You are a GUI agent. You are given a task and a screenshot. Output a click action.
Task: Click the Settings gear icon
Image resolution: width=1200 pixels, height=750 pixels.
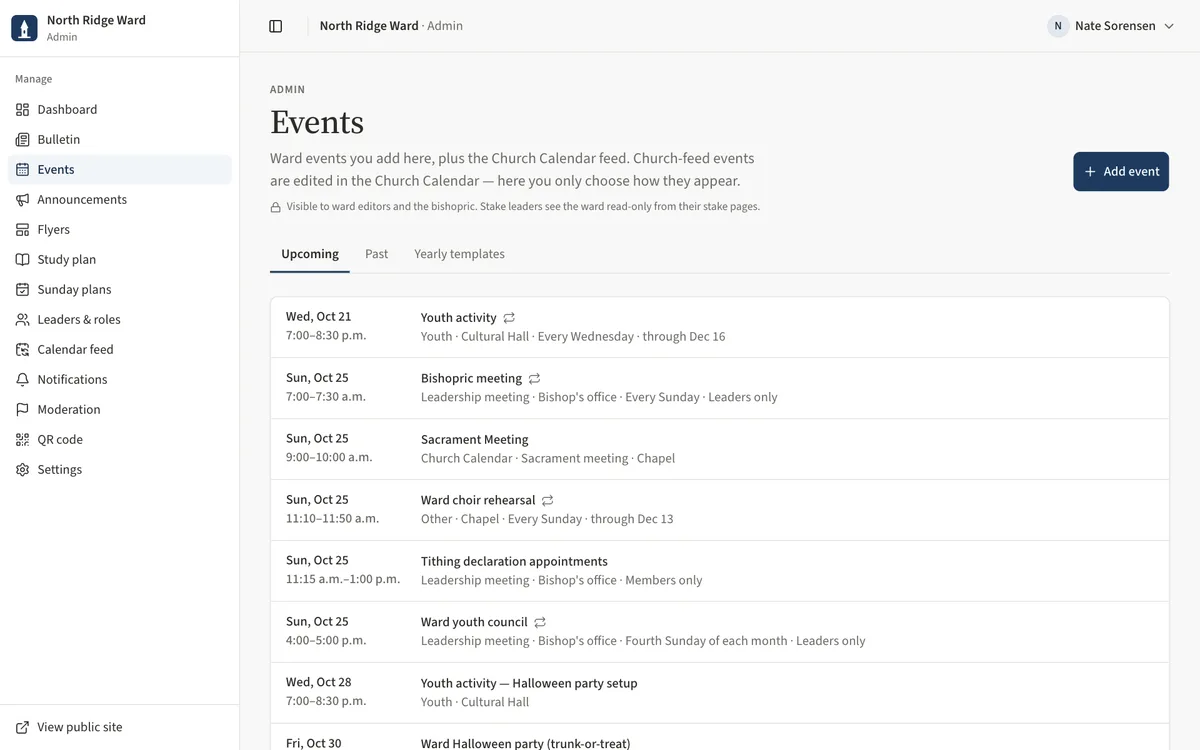click(22, 470)
